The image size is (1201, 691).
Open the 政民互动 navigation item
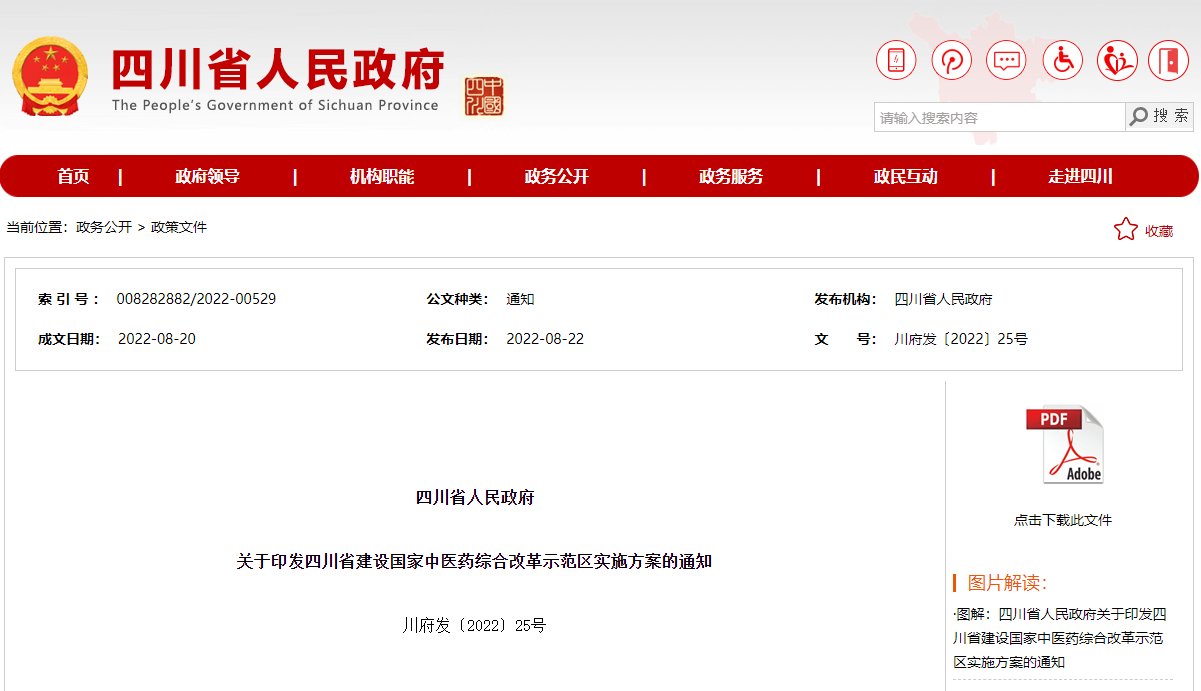coord(906,177)
